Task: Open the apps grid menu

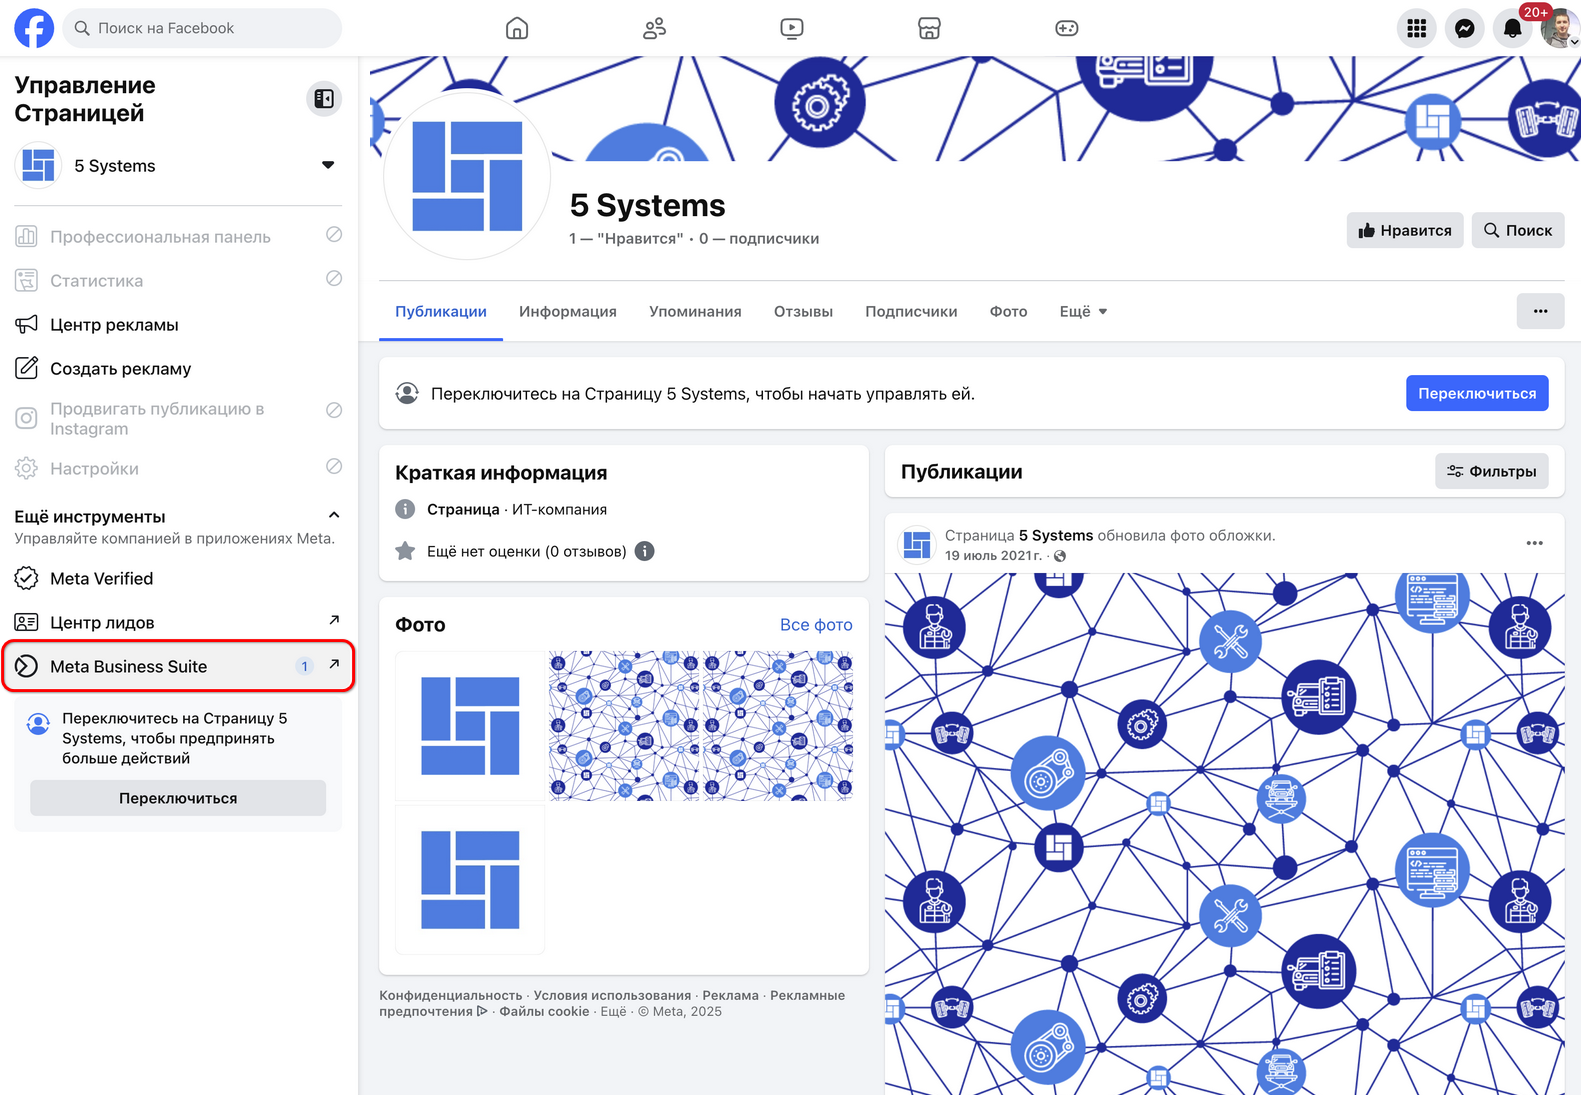Action: point(1416,29)
